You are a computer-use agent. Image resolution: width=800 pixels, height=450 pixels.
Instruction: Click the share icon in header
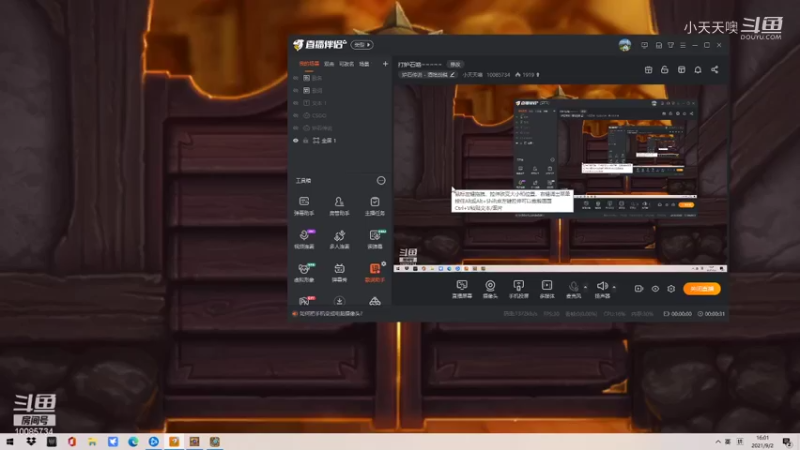click(x=715, y=70)
